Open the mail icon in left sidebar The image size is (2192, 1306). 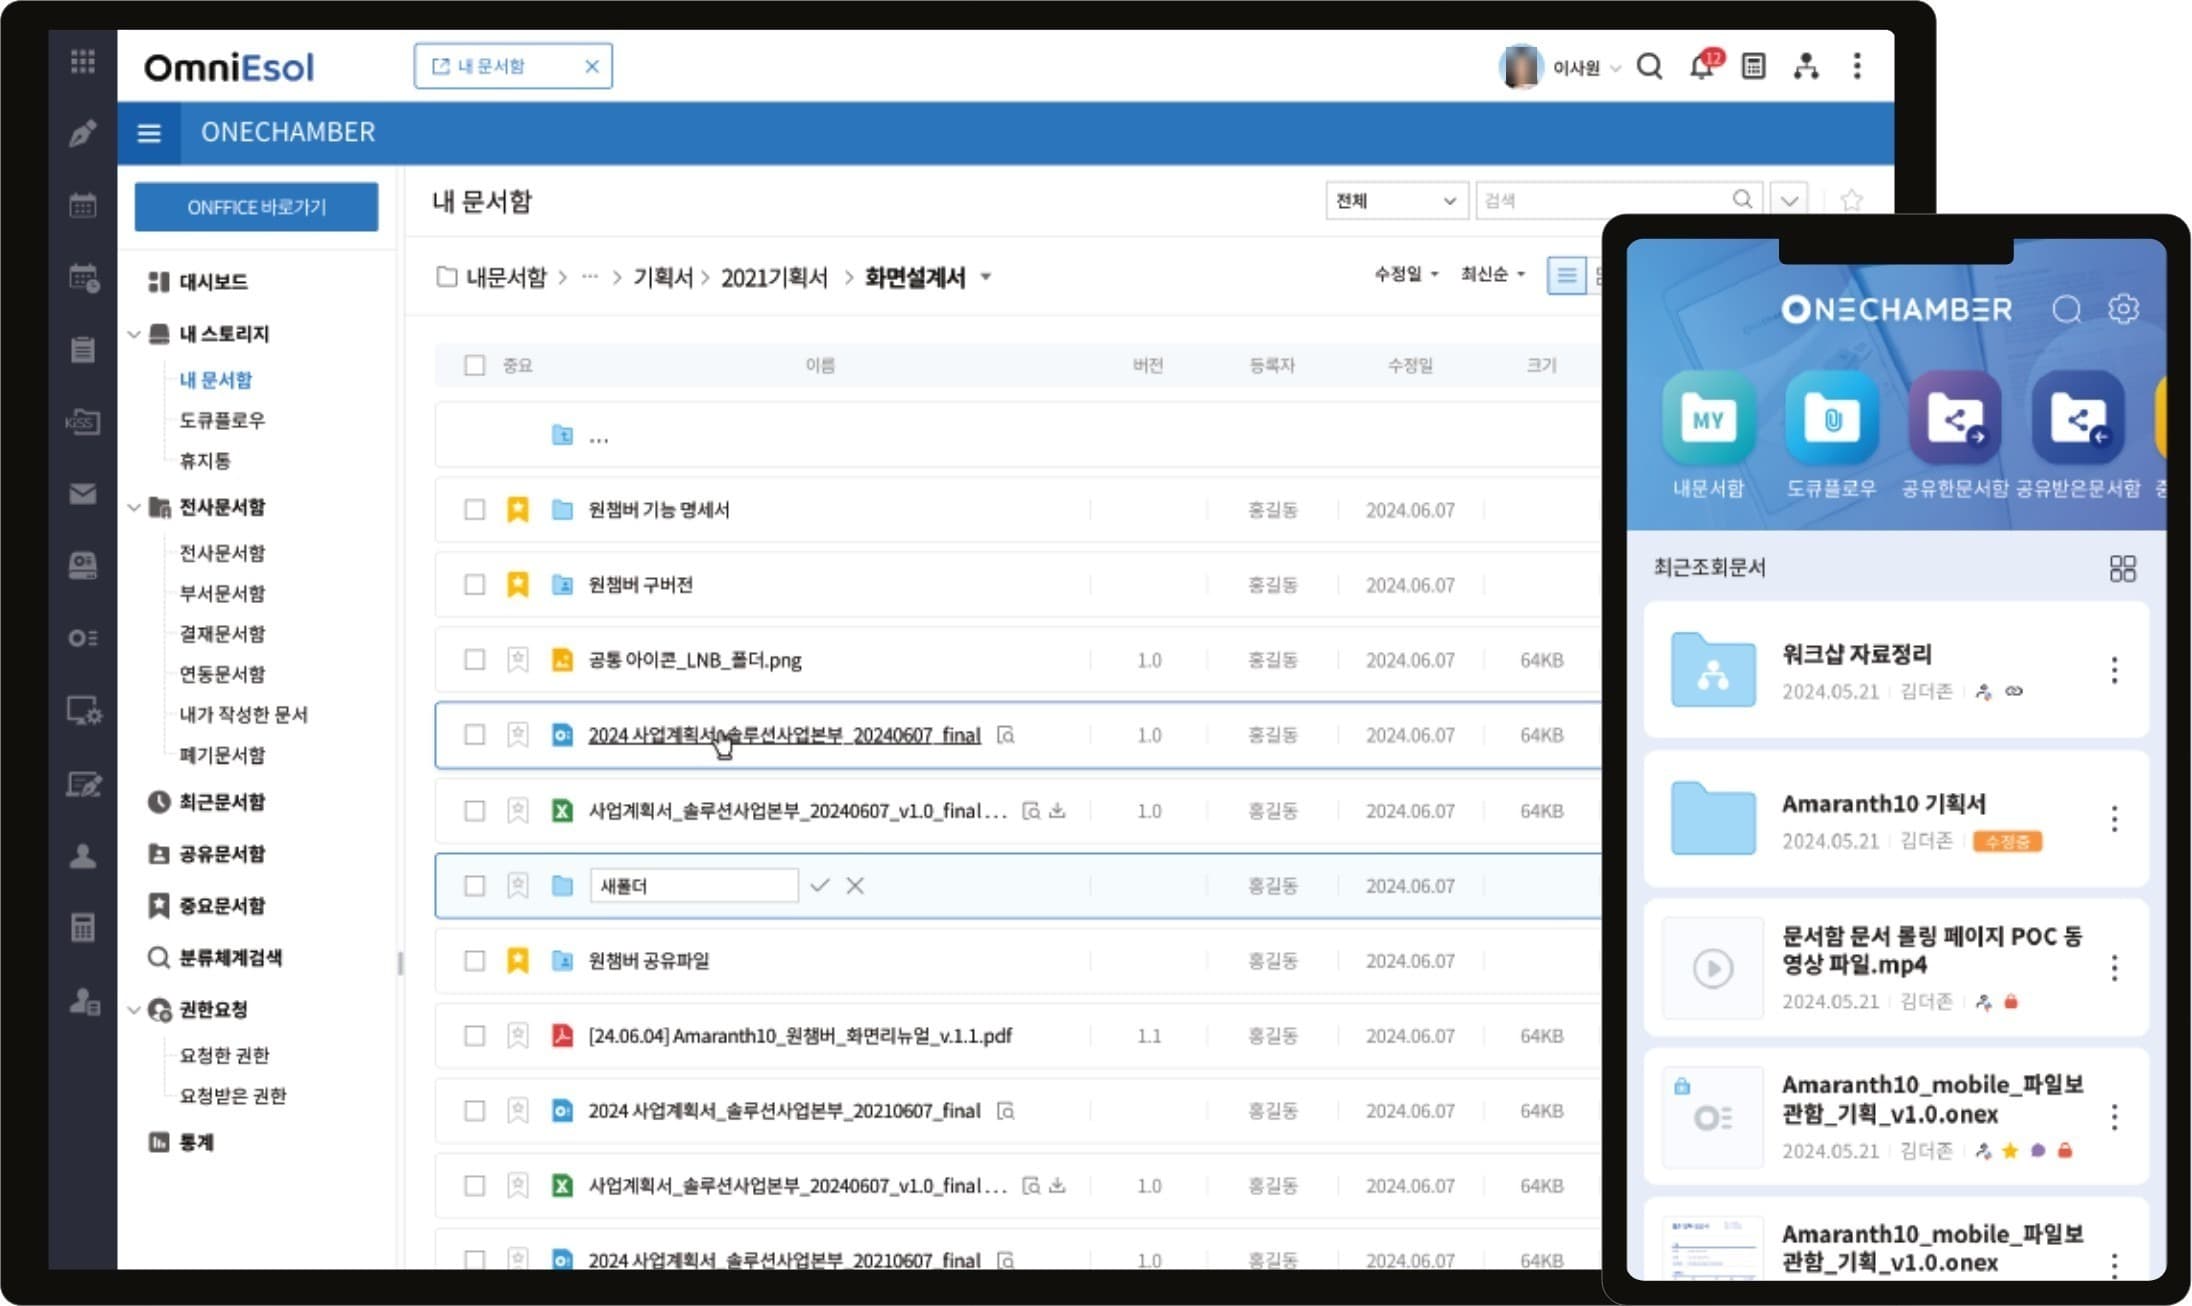(83, 494)
